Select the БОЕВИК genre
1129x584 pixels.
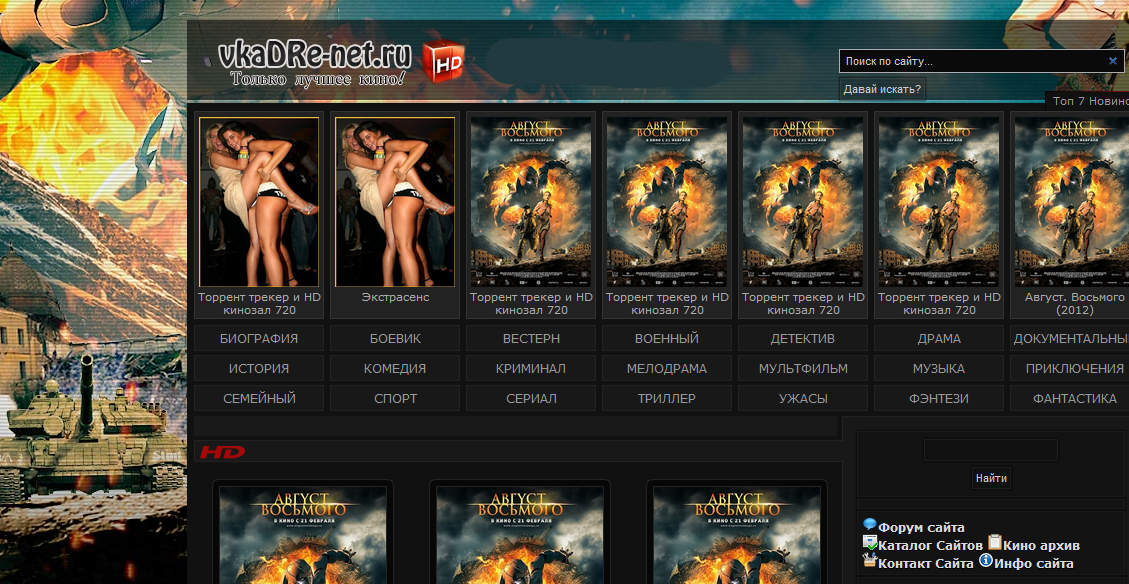[395, 339]
